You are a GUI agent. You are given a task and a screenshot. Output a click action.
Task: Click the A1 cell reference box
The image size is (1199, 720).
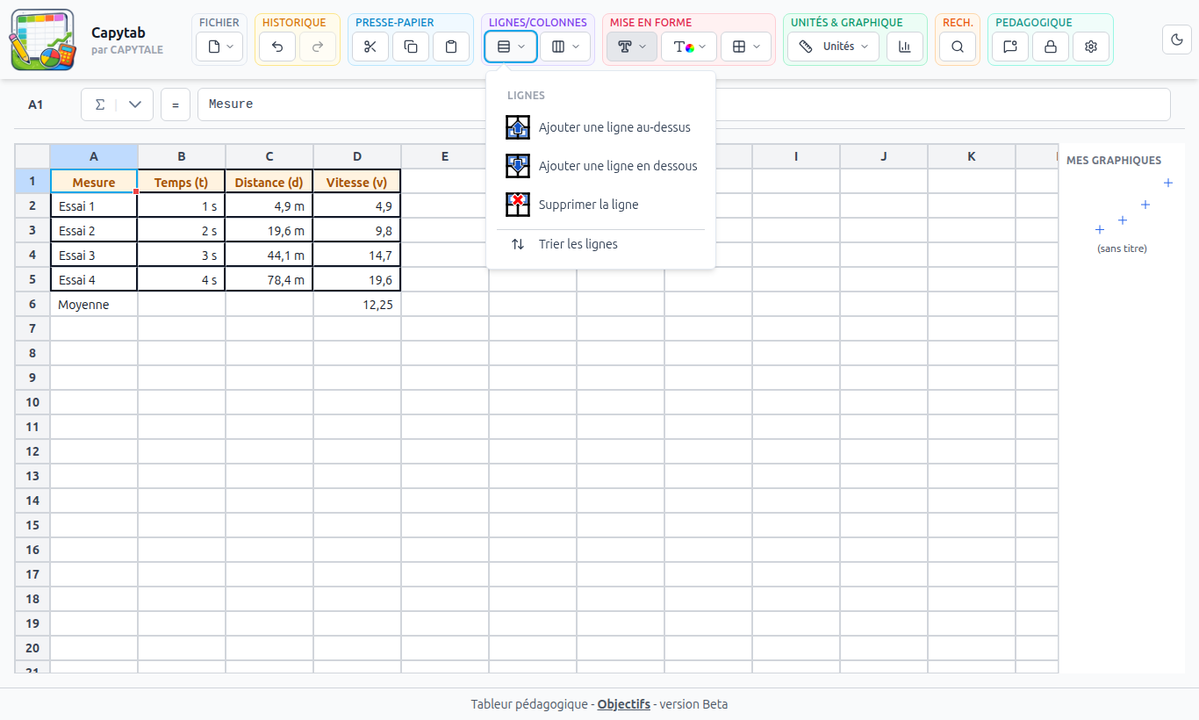35,105
